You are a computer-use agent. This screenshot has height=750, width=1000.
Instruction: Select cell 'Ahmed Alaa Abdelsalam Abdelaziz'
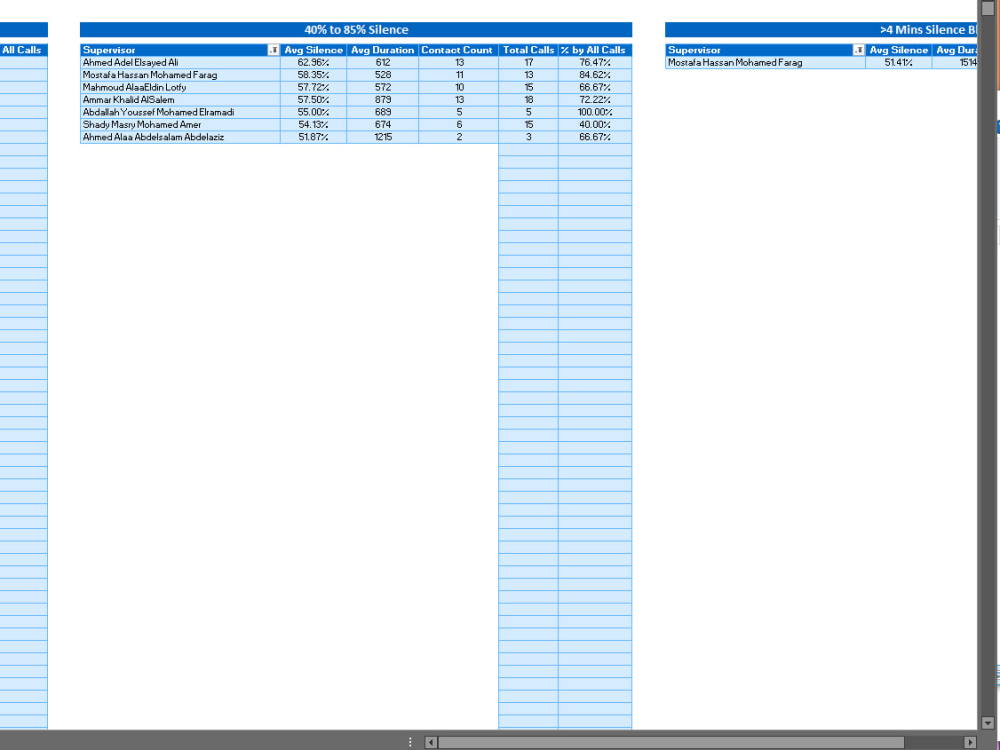click(x=180, y=137)
